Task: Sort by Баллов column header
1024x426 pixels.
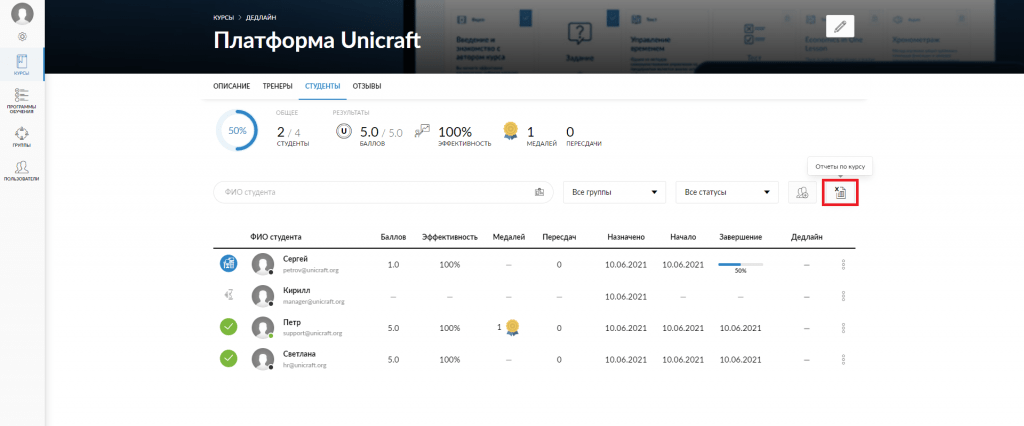Action: [394, 237]
